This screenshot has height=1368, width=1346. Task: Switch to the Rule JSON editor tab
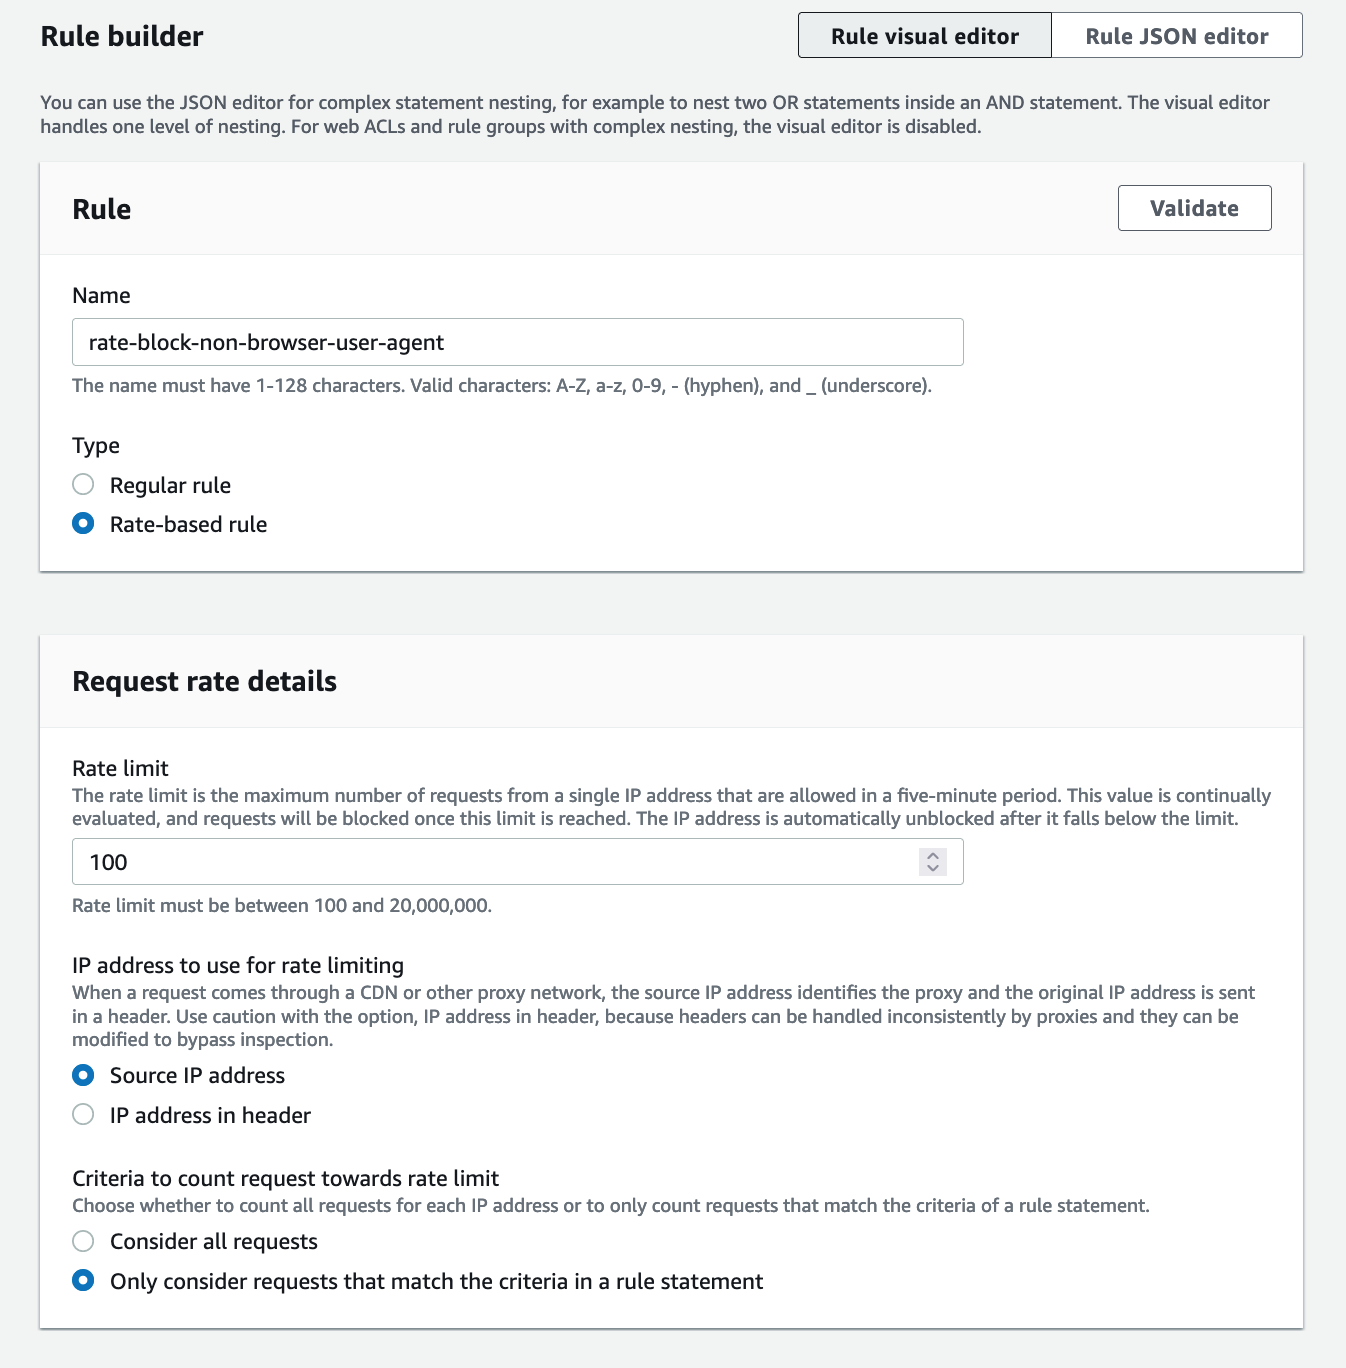[1176, 36]
